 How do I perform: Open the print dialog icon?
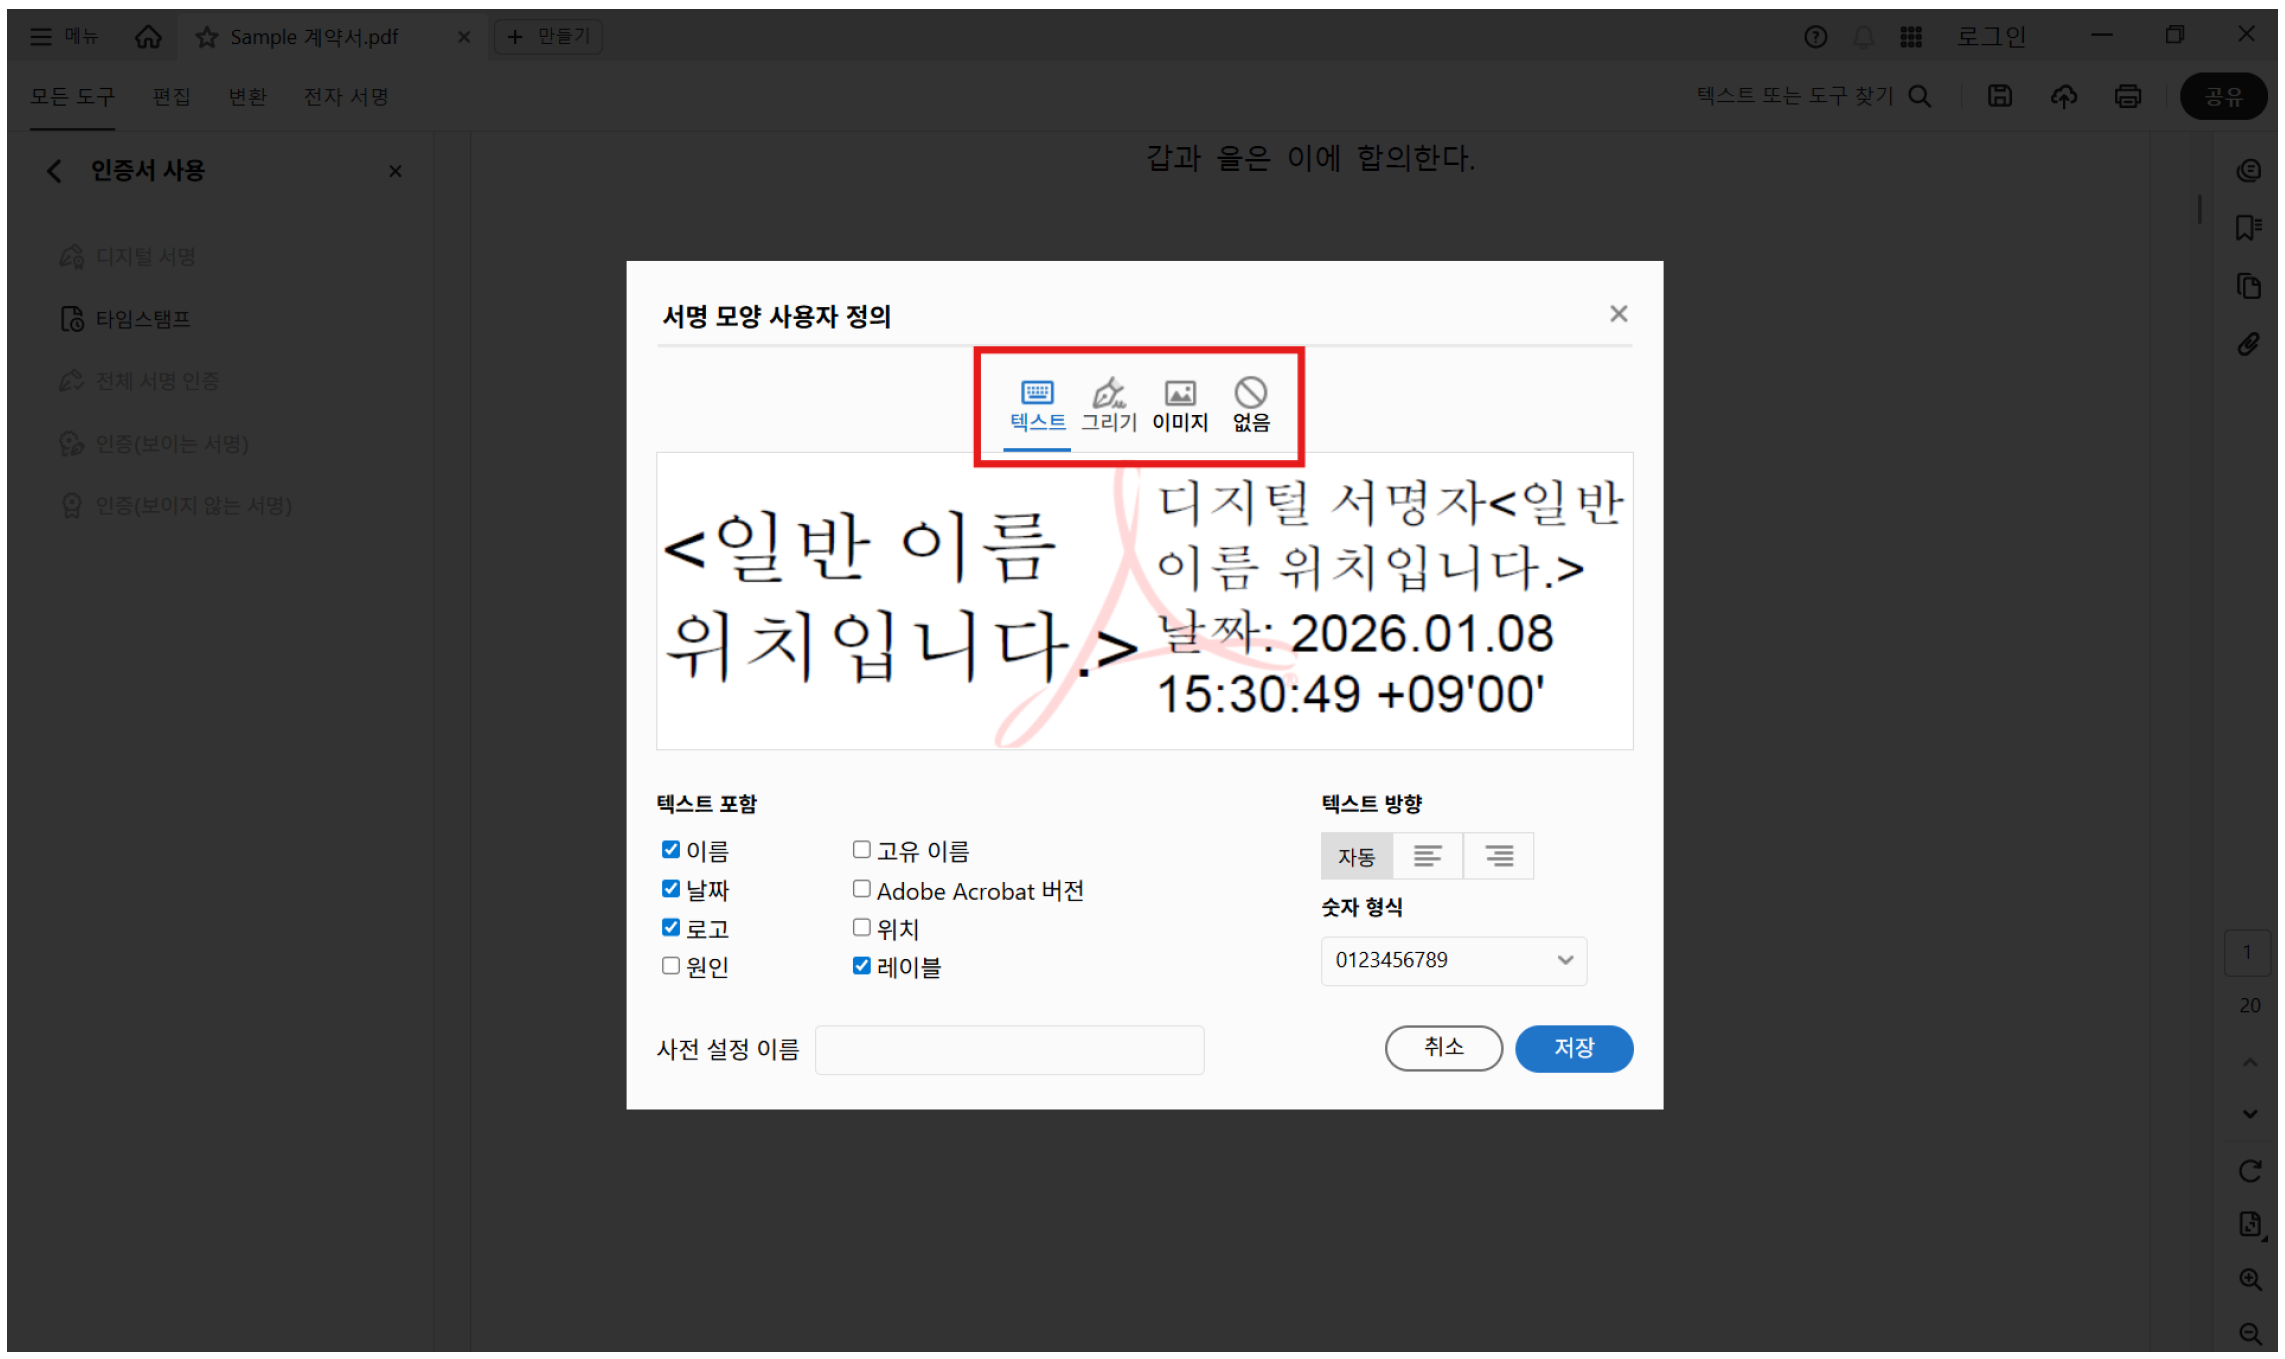2128,96
